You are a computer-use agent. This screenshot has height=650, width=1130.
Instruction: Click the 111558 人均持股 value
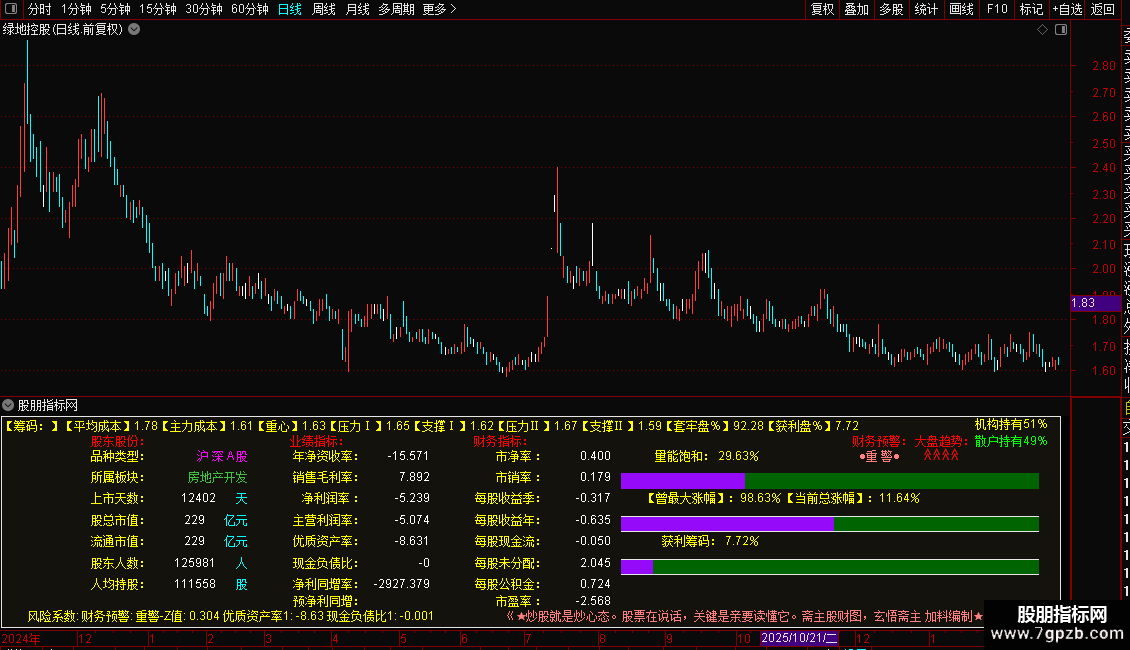195,584
